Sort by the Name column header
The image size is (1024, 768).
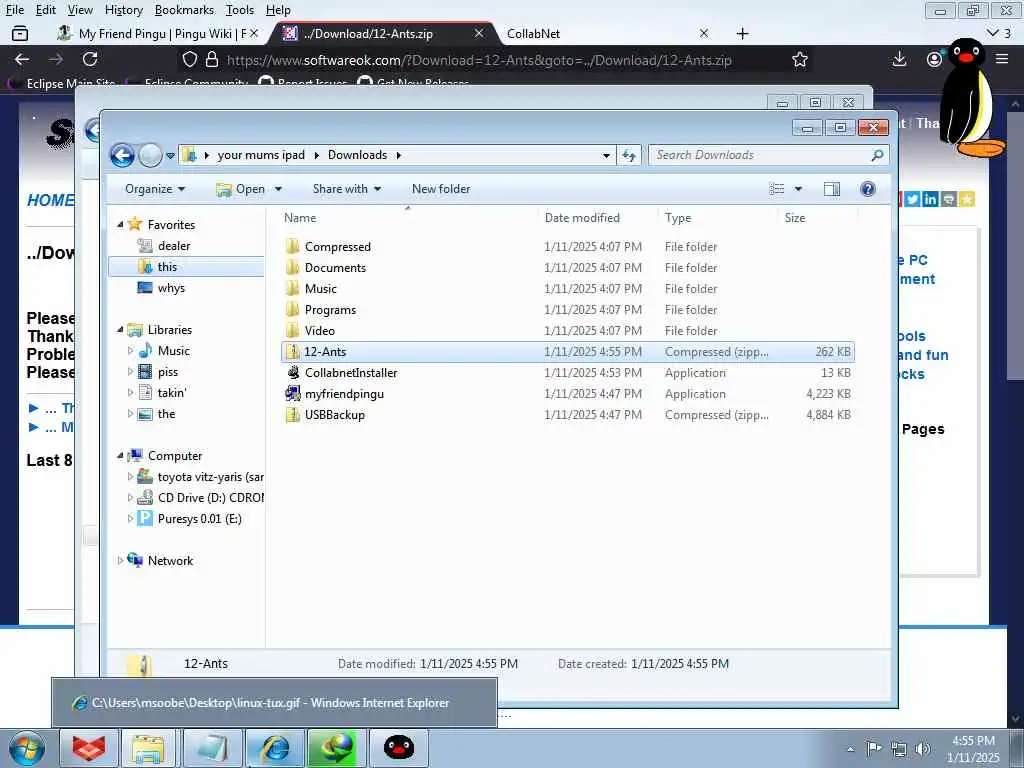click(300, 218)
